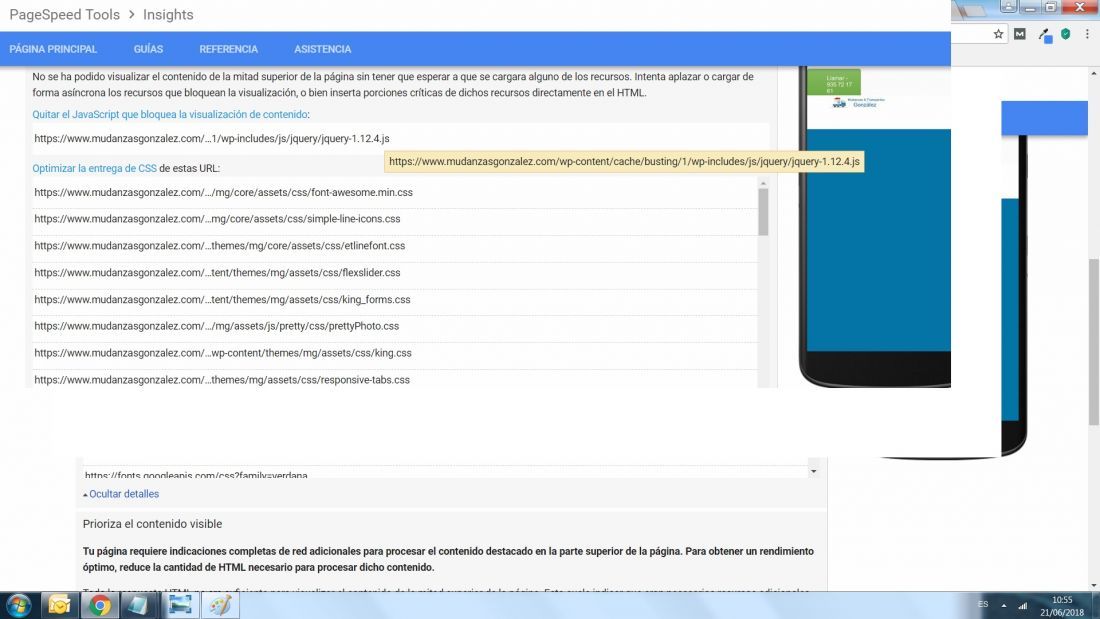The width and height of the screenshot is (1100, 619).
Task: Select the king.css URL row
Action: [x=394, y=353]
